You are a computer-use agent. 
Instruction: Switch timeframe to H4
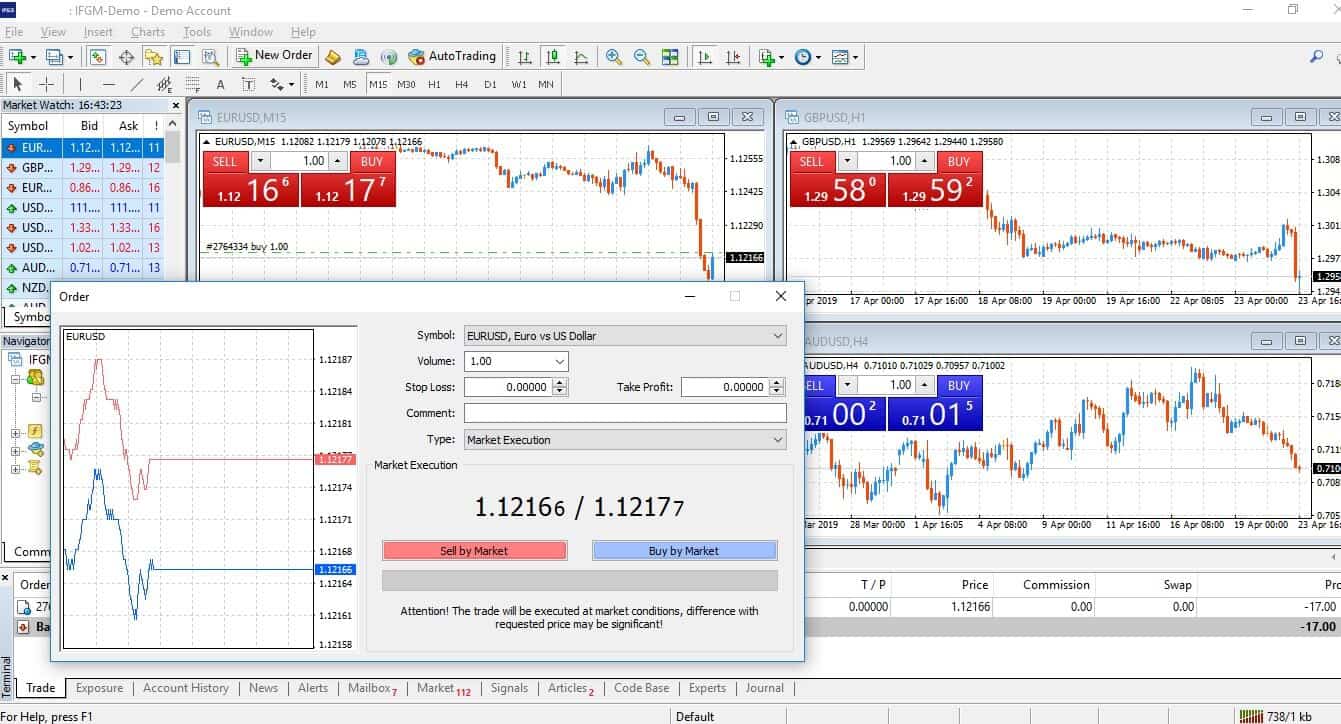461,84
